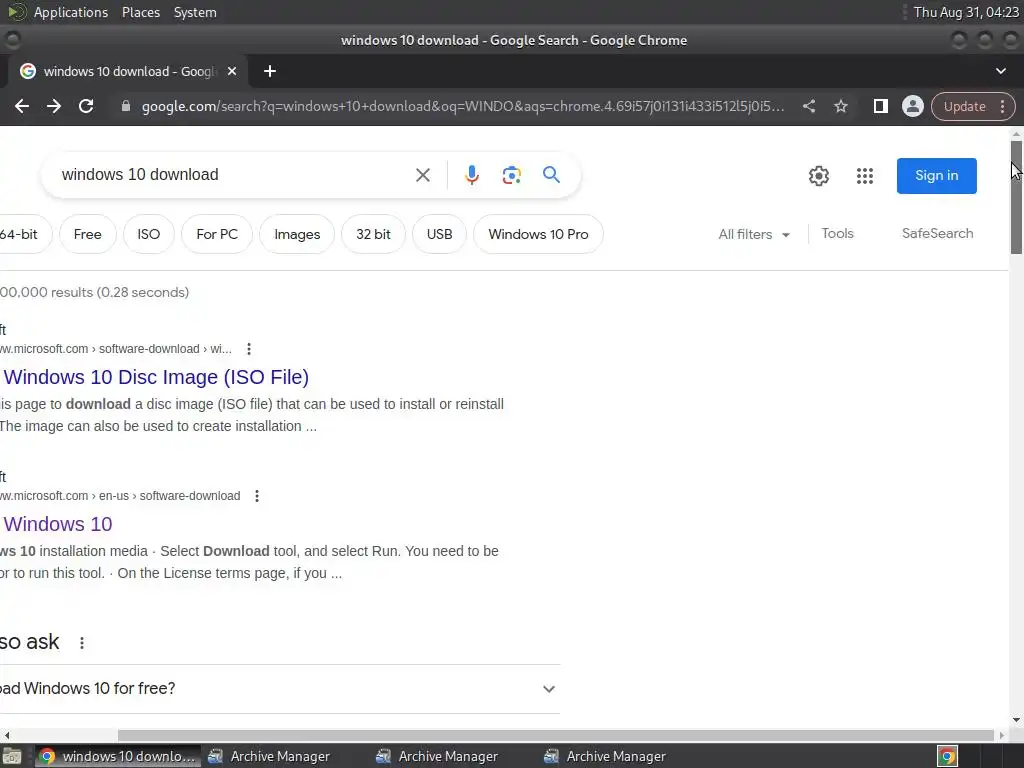Viewport: 1024px width, 768px height.
Task: Search by image with Google Lens
Action: click(x=511, y=175)
